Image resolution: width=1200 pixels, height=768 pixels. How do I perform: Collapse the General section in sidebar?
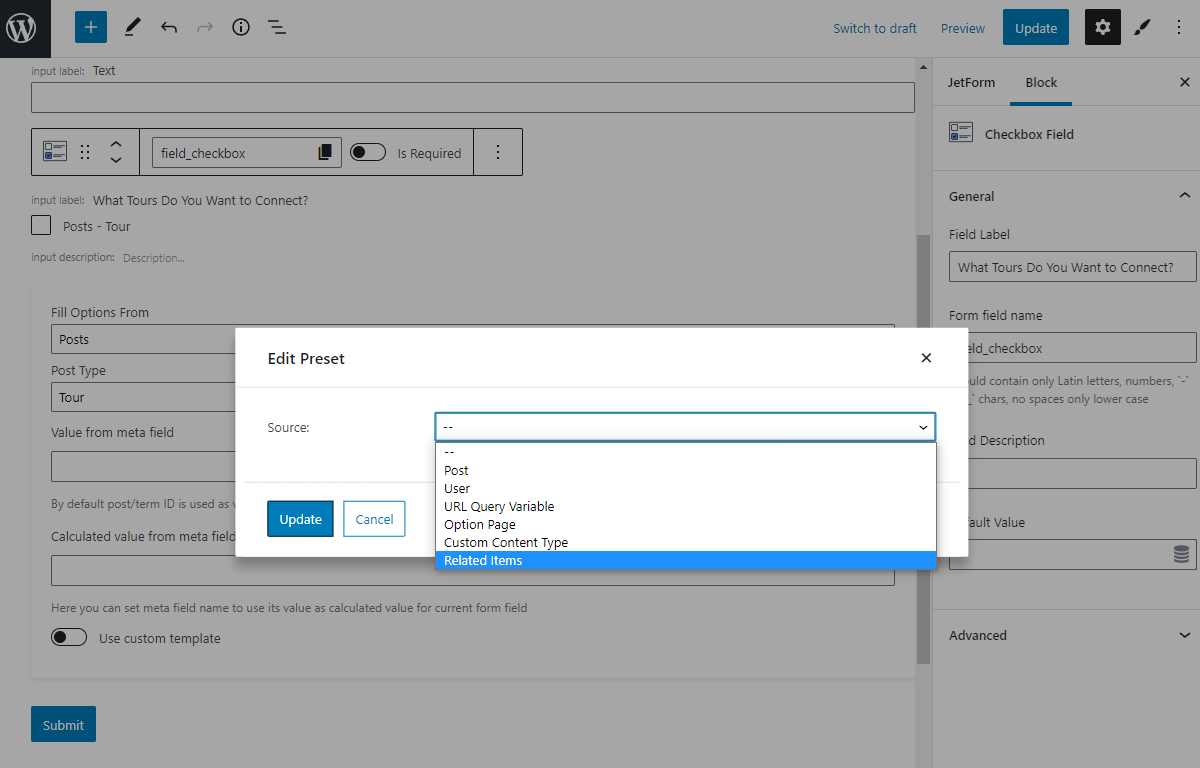pos(1184,196)
